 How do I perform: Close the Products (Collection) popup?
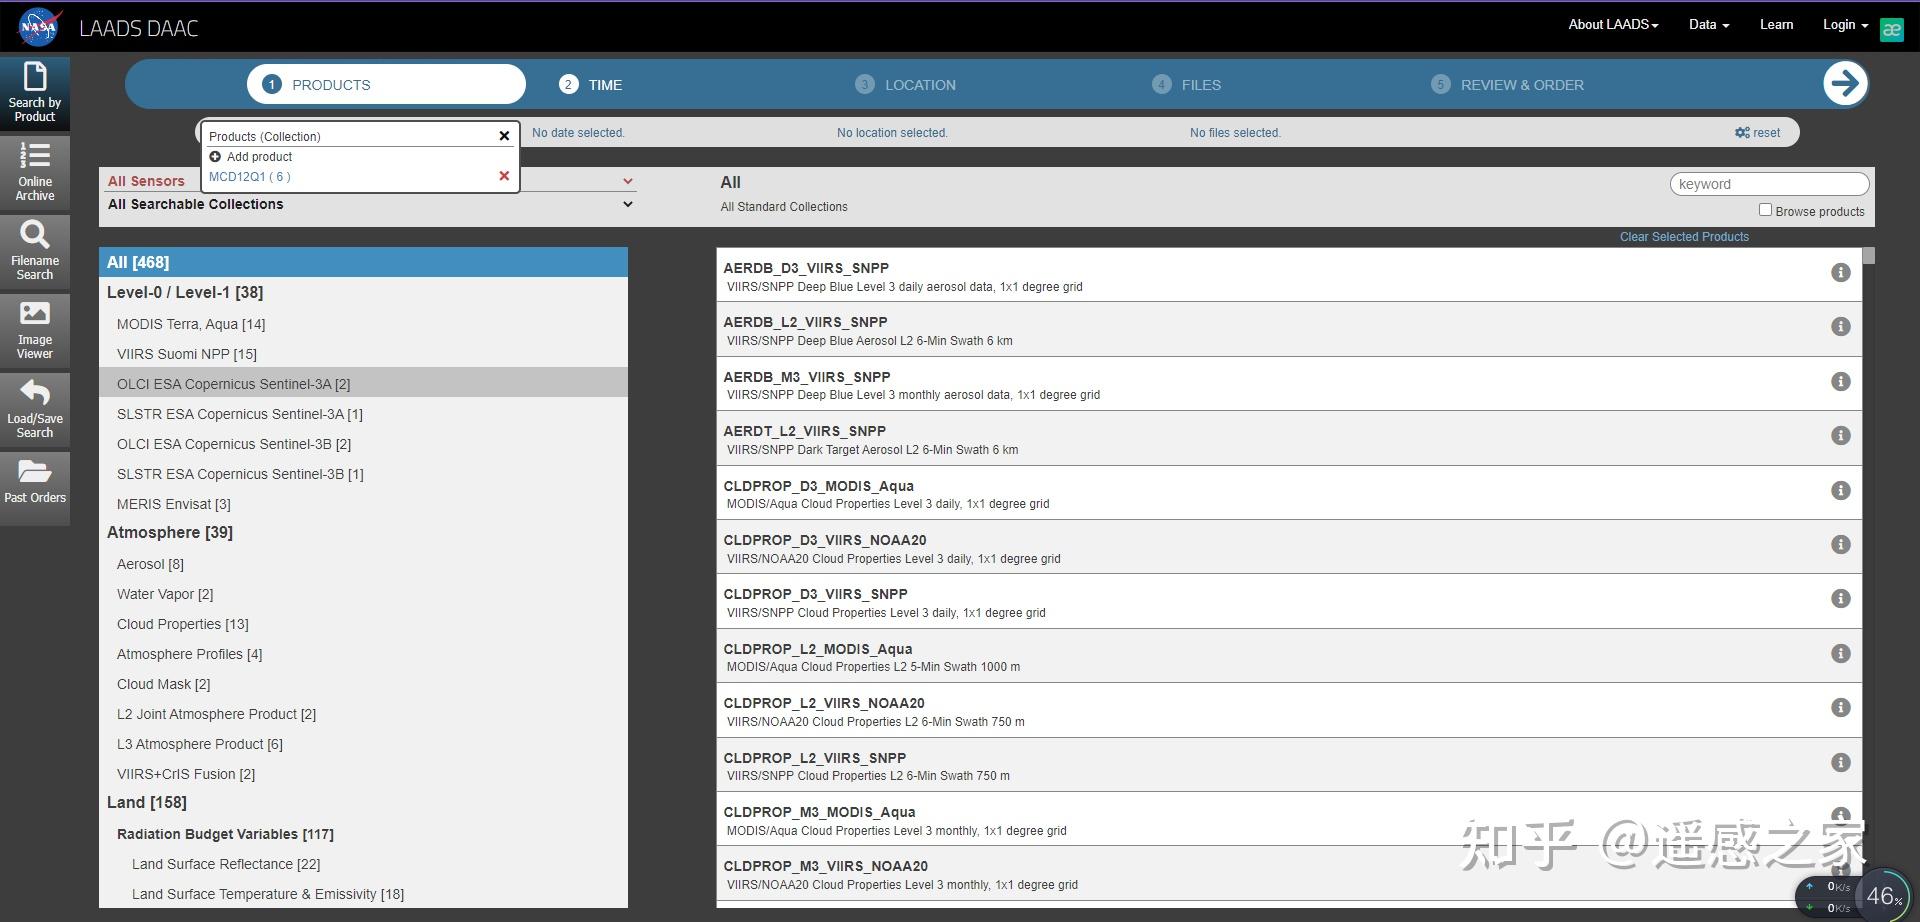click(x=504, y=136)
